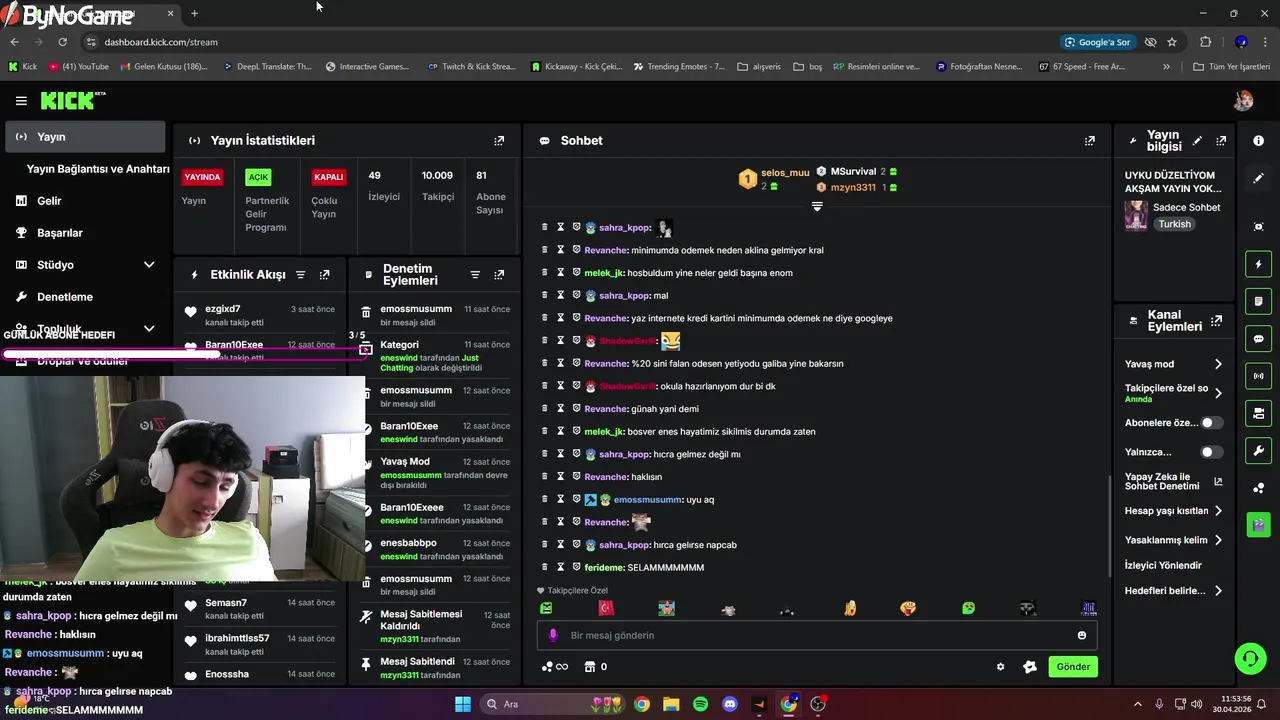Open the Windows Start menu

pyautogui.click(x=462, y=704)
